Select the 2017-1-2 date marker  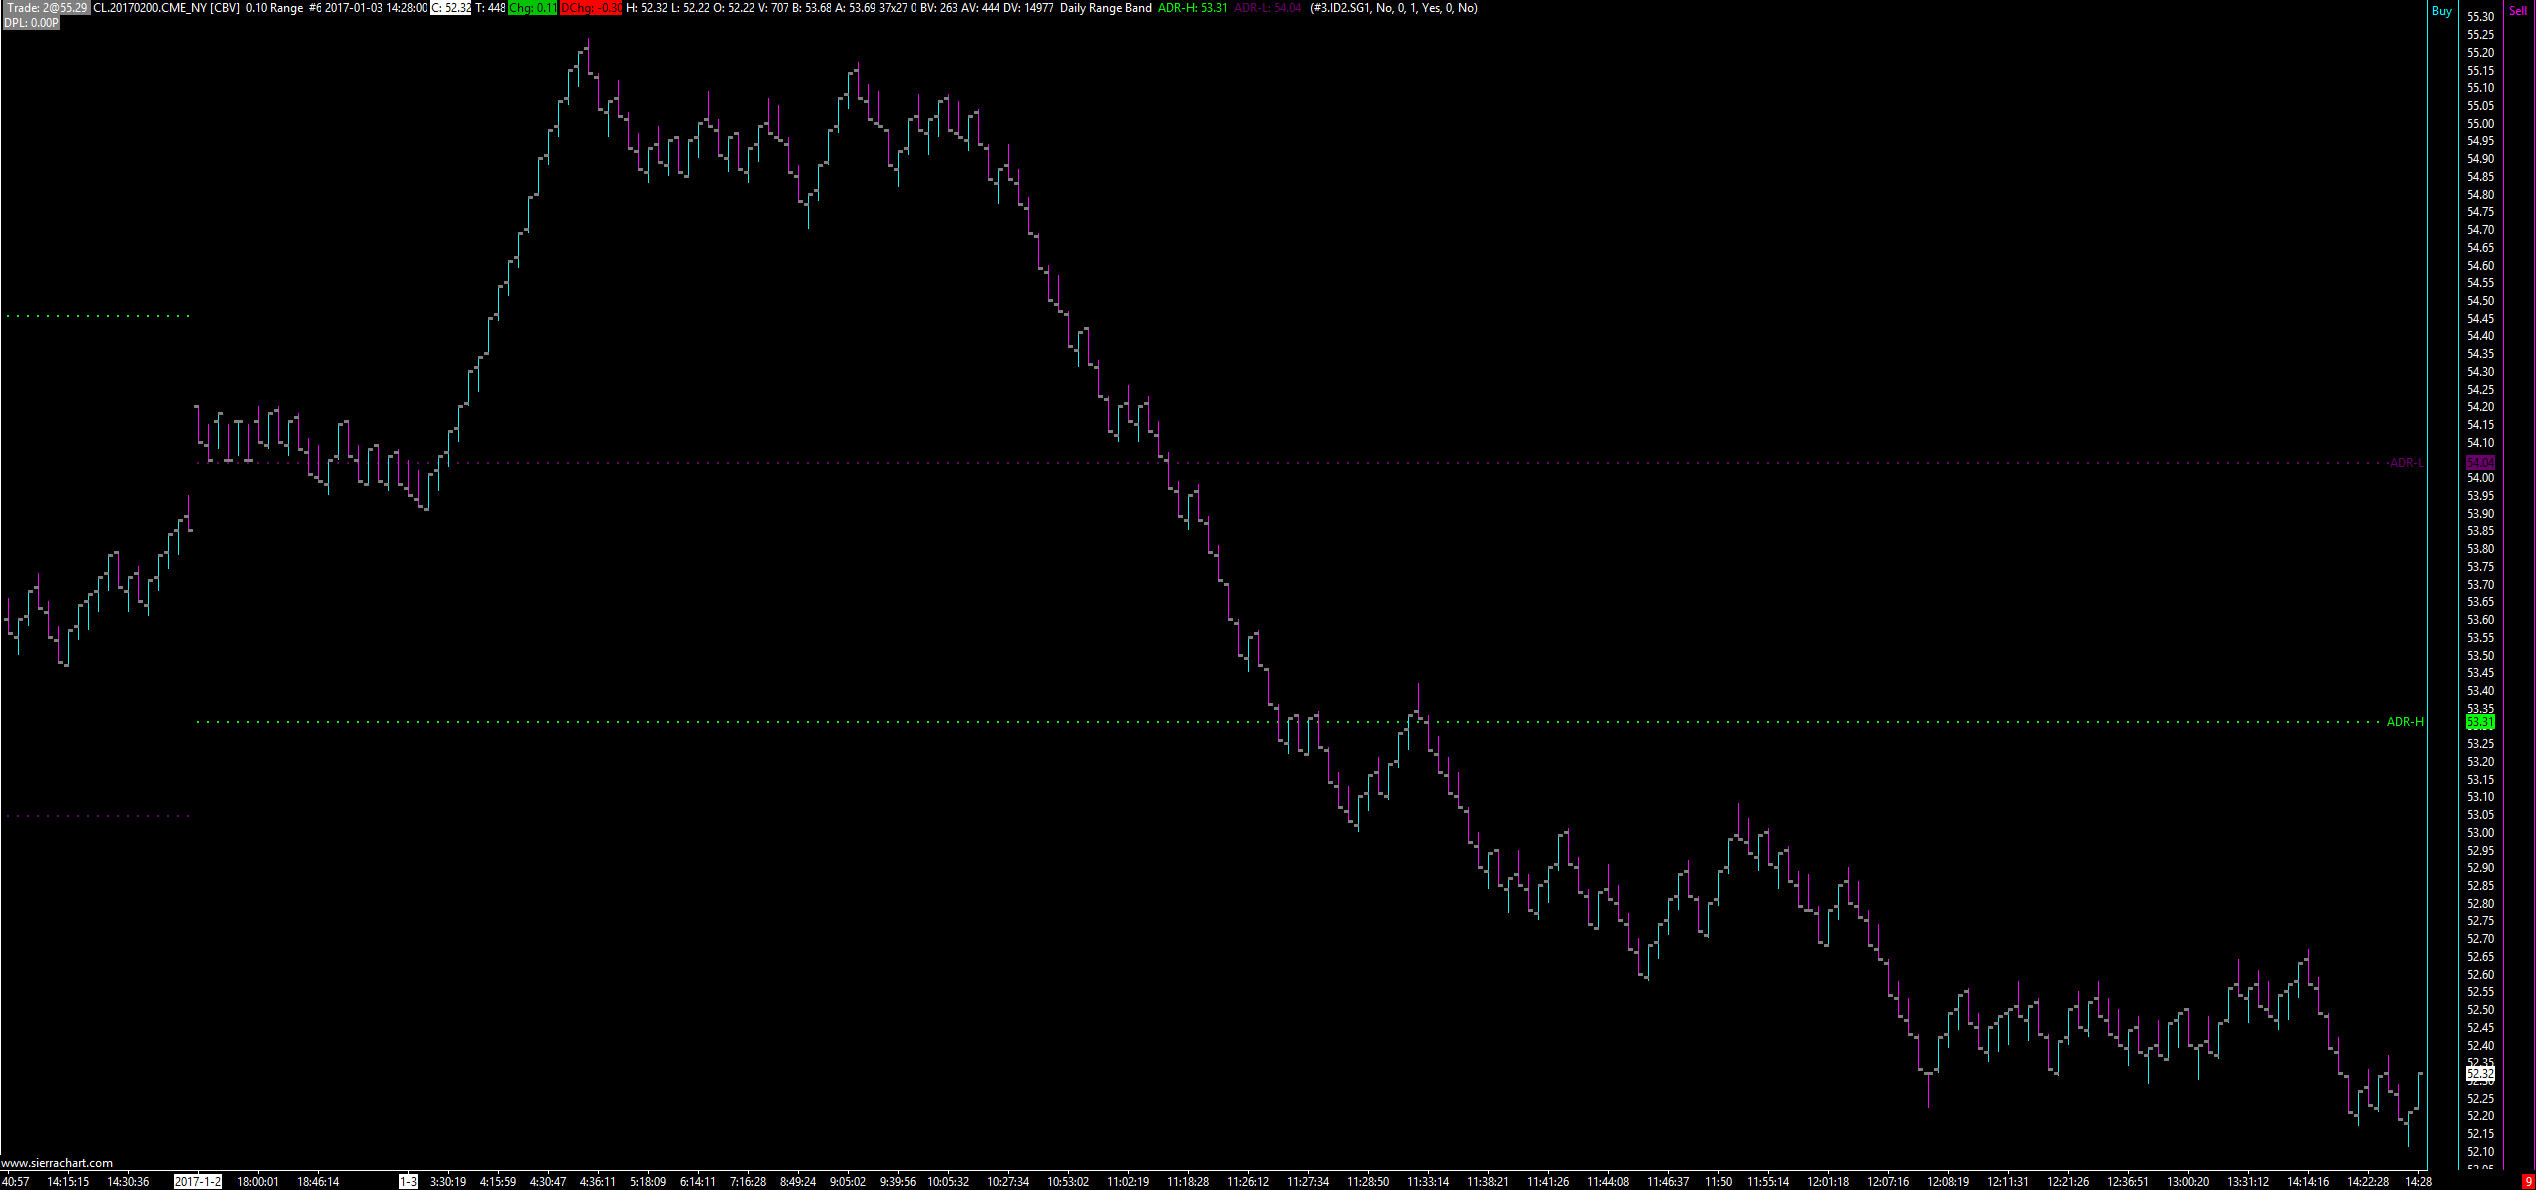[x=197, y=1182]
